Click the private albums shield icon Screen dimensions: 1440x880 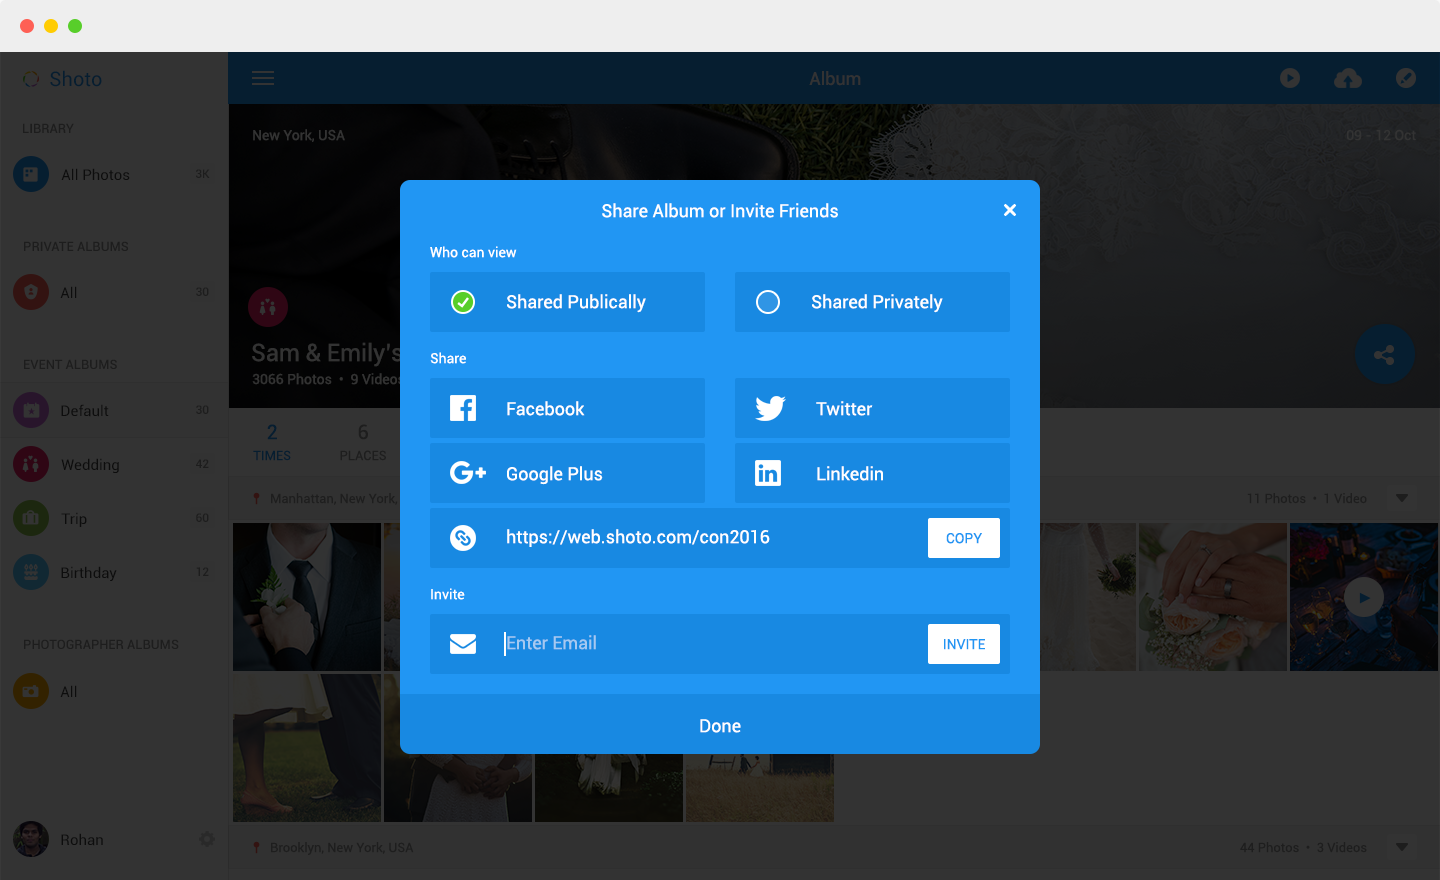[x=31, y=292]
